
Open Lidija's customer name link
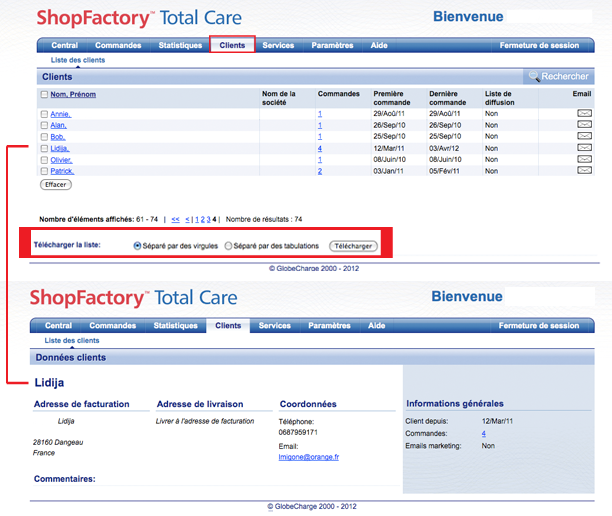pos(59,148)
